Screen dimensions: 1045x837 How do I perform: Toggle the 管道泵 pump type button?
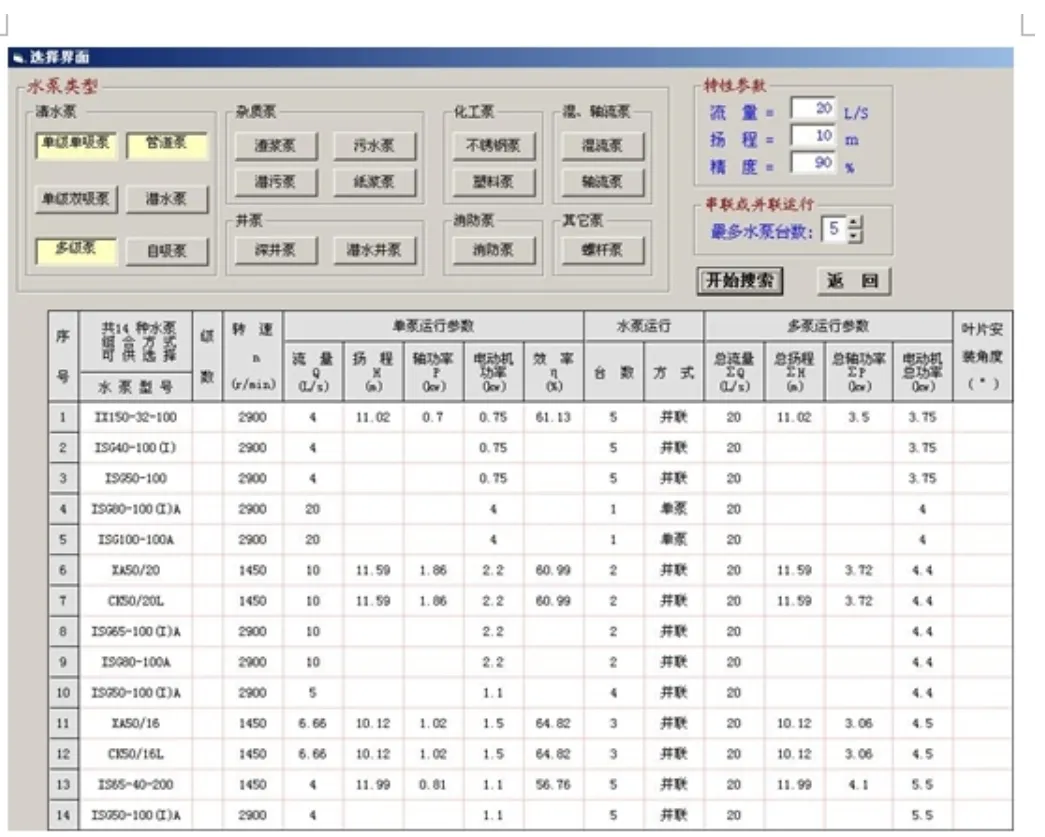pyautogui.click(x=167, y=145)
